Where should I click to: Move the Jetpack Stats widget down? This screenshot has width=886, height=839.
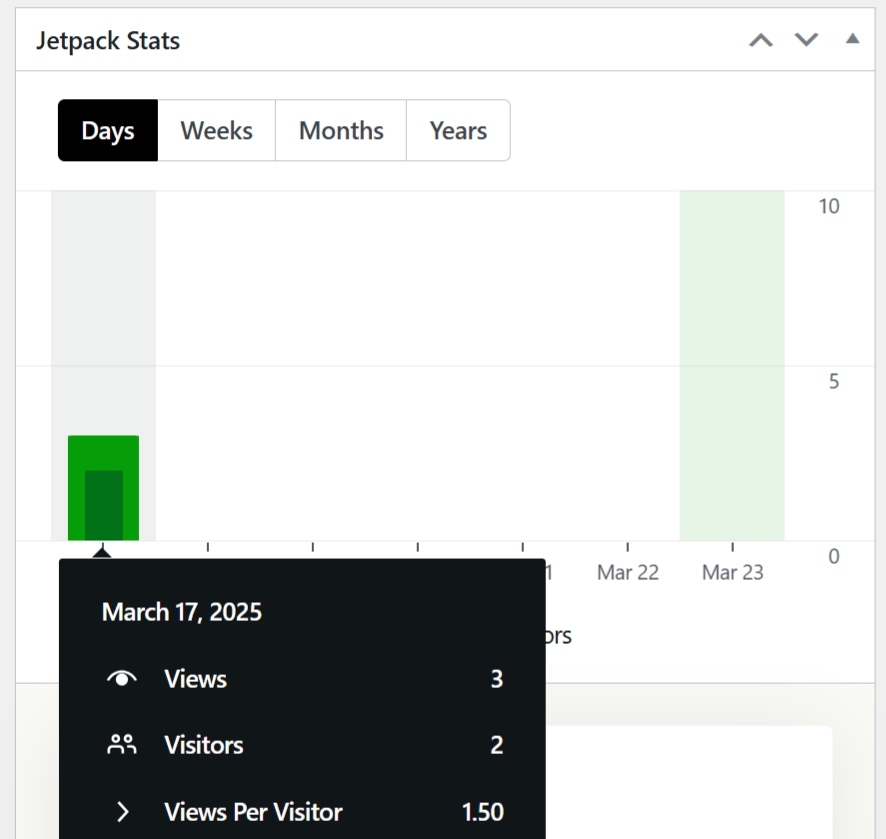pyautogui.click(x=806, y=40)
